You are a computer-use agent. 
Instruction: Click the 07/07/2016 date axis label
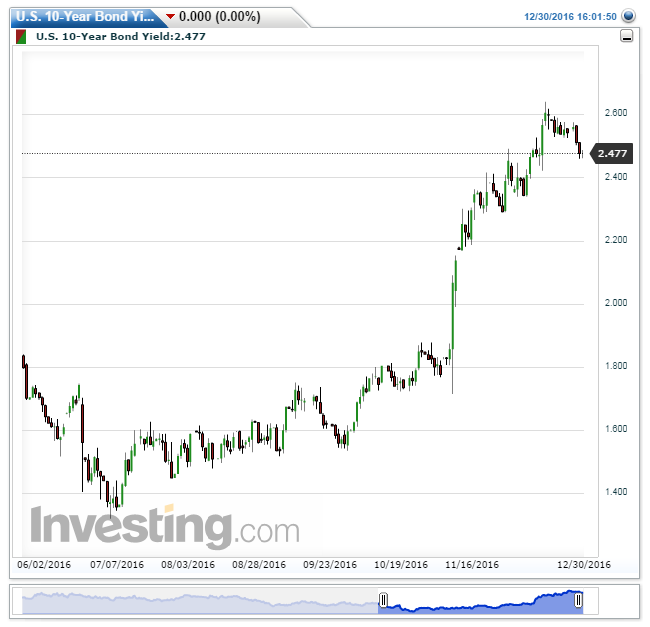click(117, 564)
